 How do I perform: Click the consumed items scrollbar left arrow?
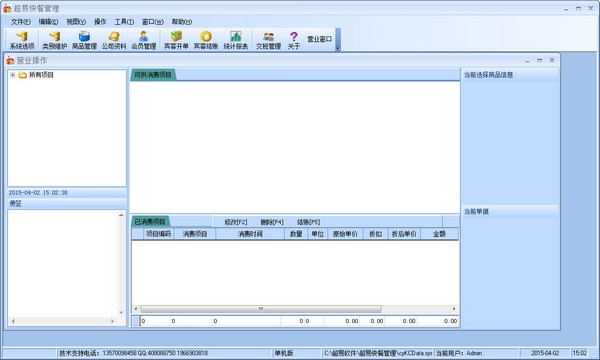point(136,309)
